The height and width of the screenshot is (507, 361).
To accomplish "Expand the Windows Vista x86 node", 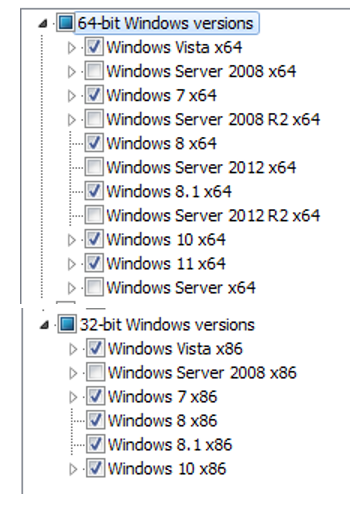I will [73, 349].
